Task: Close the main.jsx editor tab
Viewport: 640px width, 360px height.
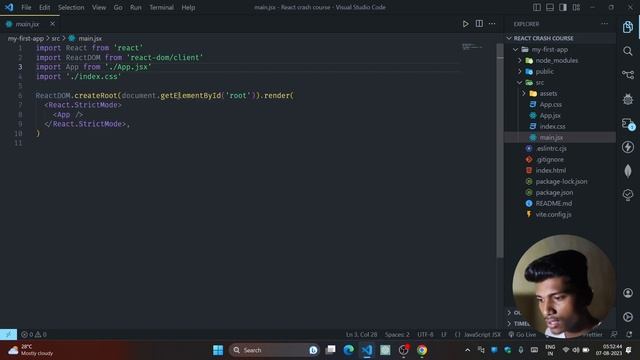Action: click(52, 24)
